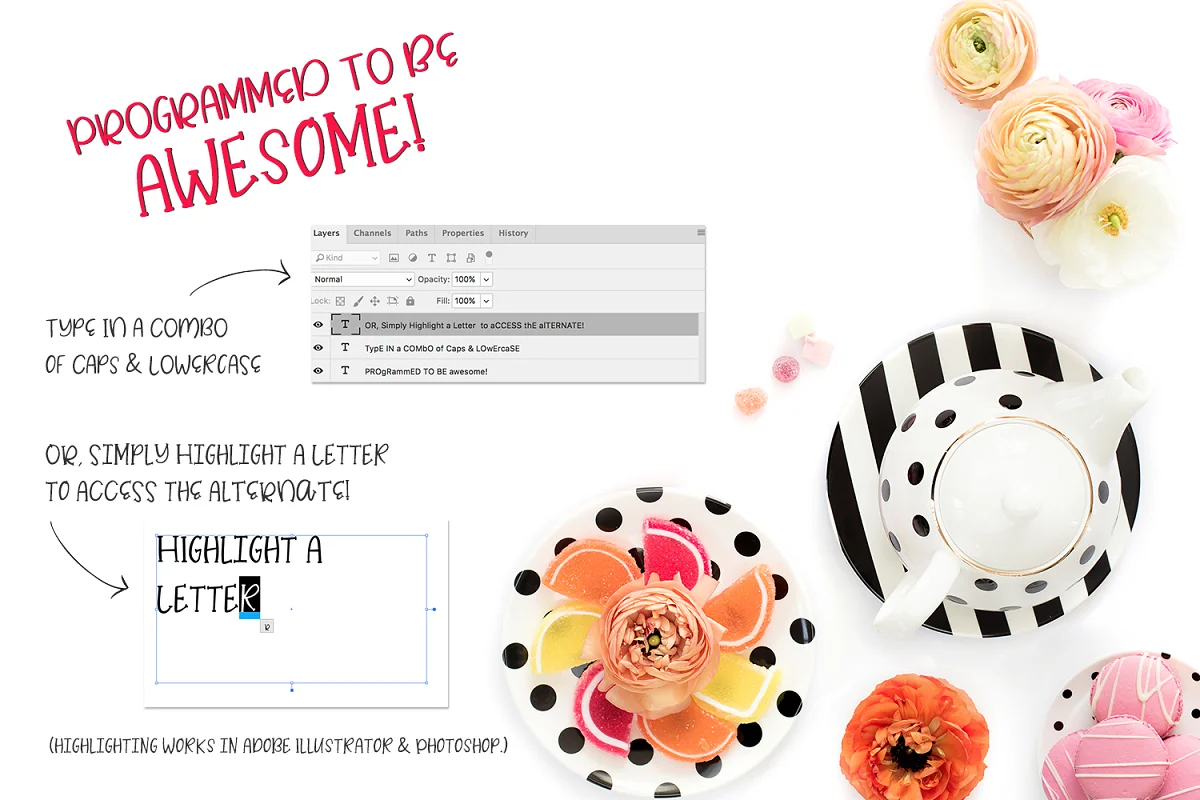Switch to the Channels tab
Screen dimensions: 1200x800
point(372,233)
